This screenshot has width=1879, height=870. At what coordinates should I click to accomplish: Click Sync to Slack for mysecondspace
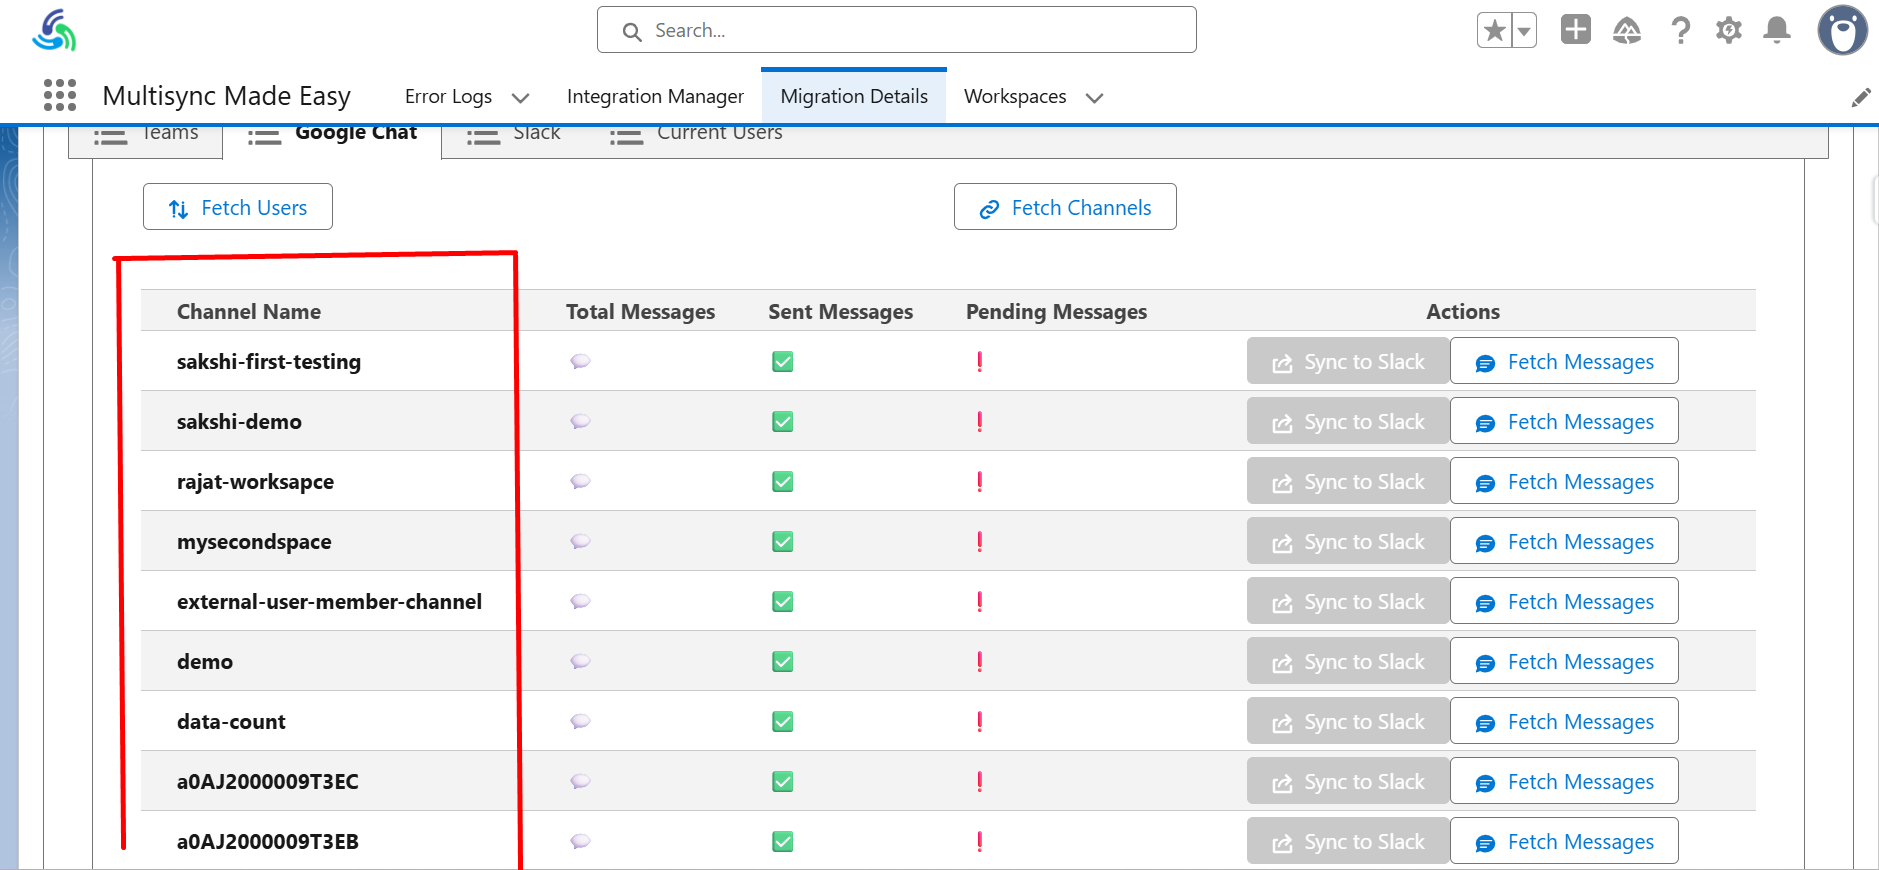pyautogui.click(x=1348, y=541)
